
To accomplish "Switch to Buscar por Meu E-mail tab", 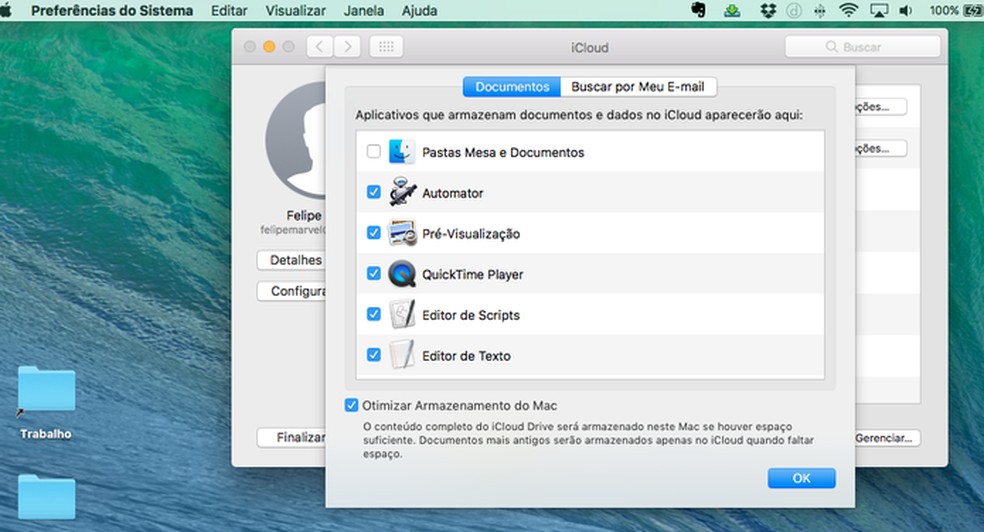I will (x=638, y=87).
